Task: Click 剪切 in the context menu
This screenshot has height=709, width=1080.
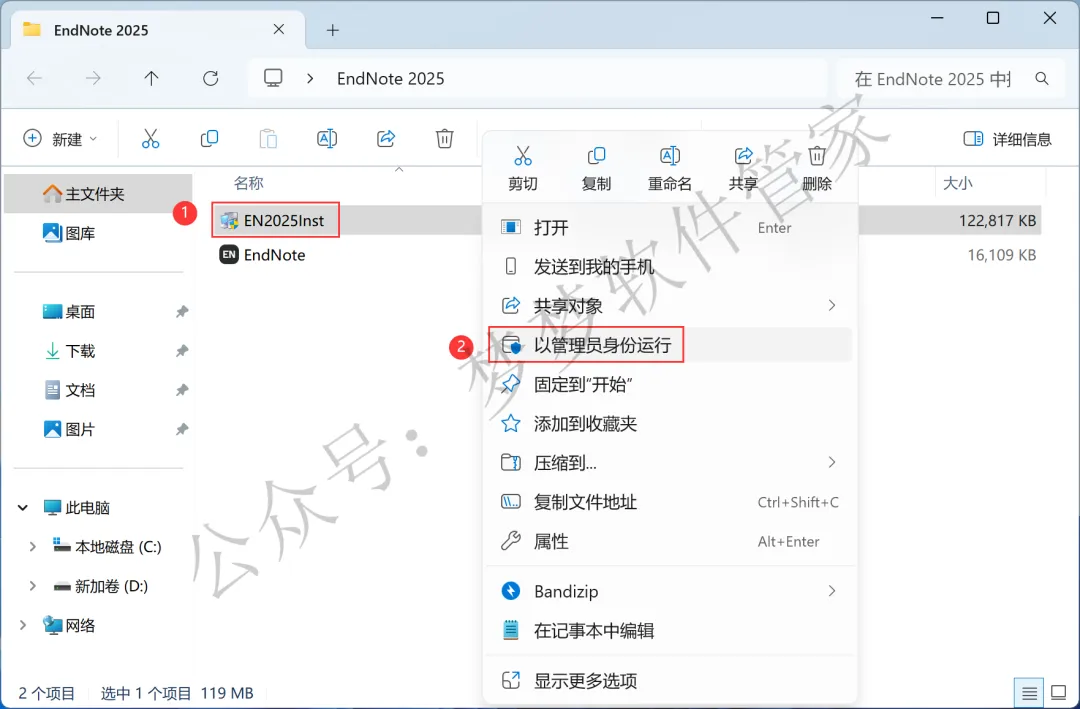Action: coord(523,169)
